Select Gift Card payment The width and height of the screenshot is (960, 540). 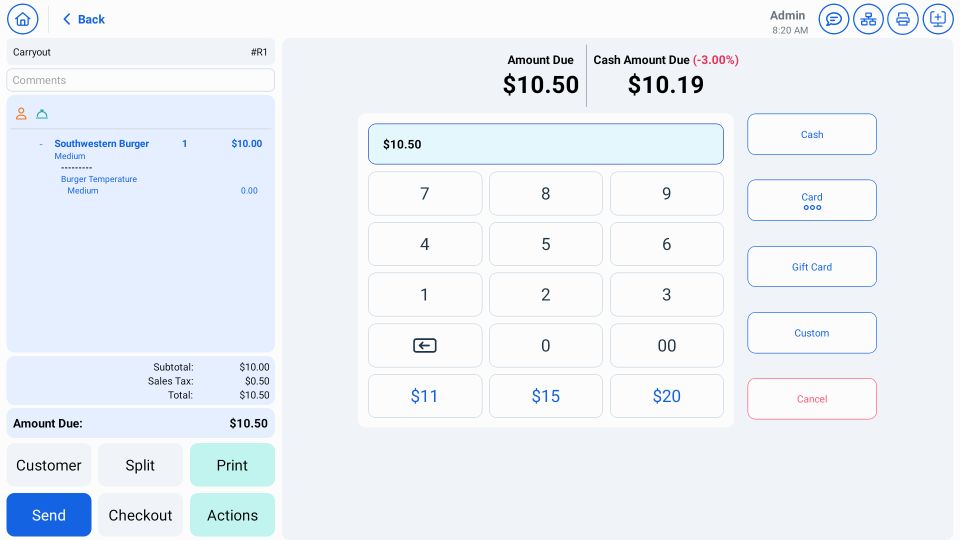tap(811, 267)
